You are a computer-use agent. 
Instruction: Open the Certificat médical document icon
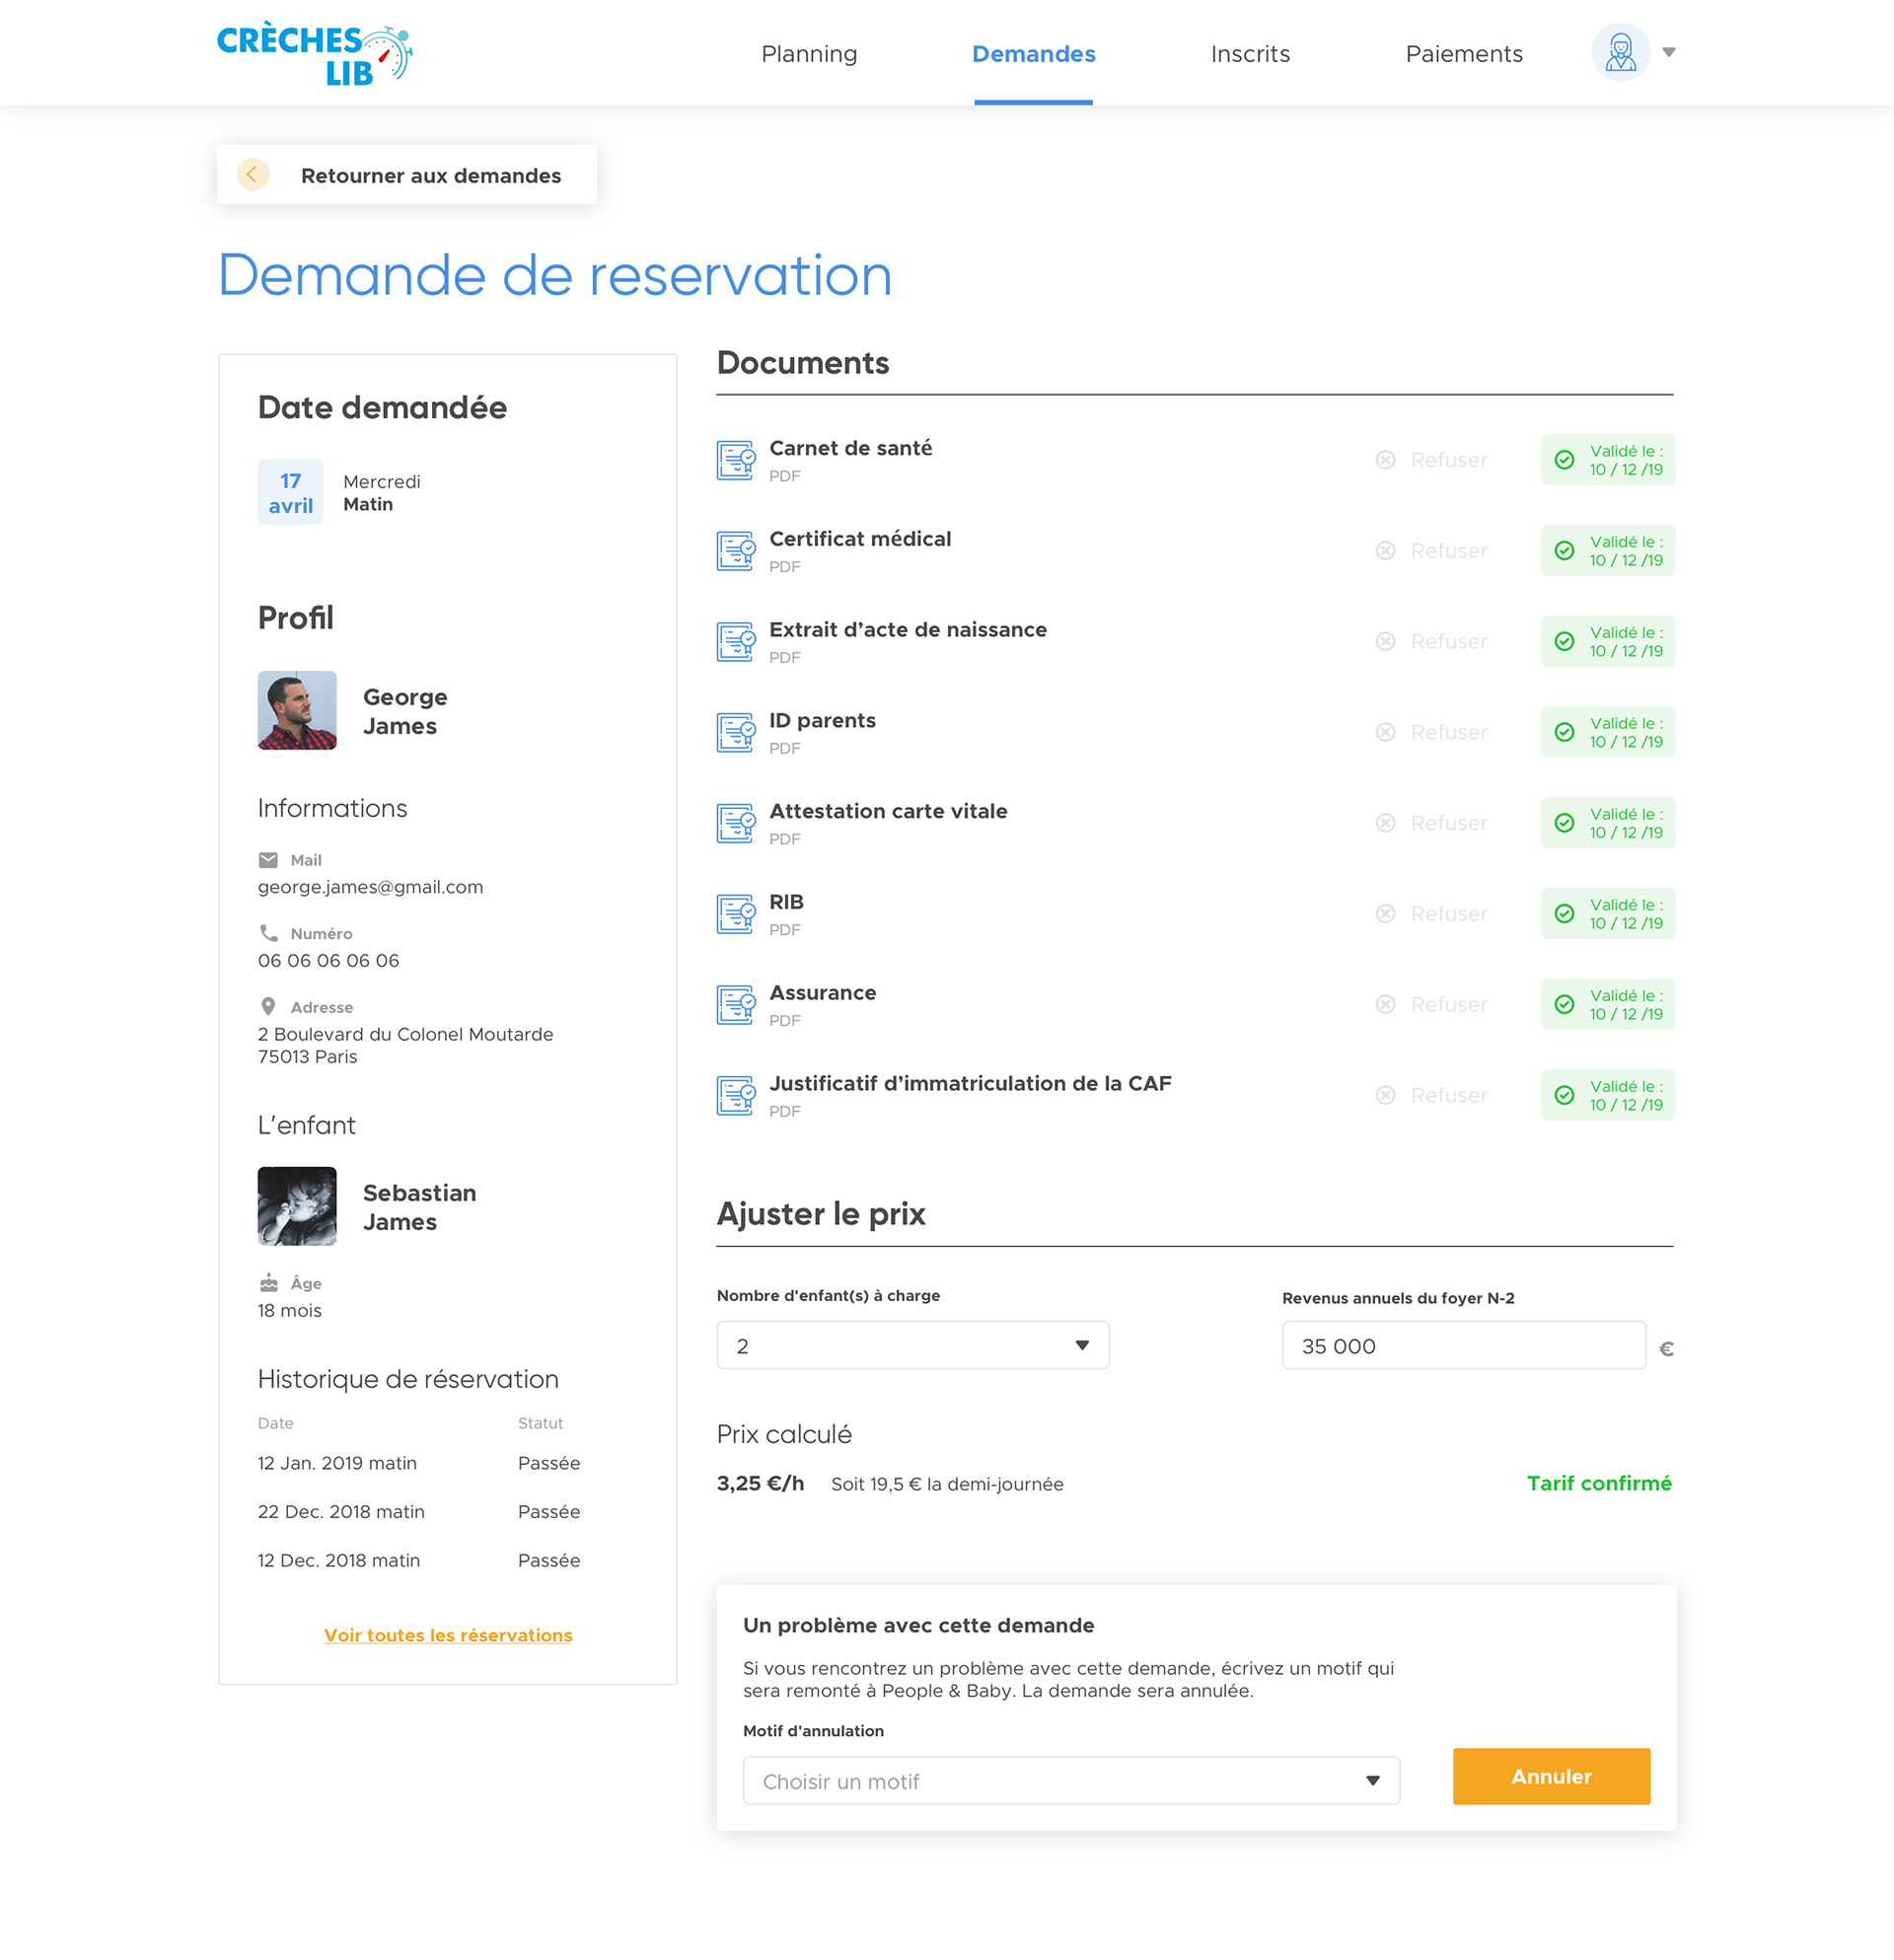736,551
